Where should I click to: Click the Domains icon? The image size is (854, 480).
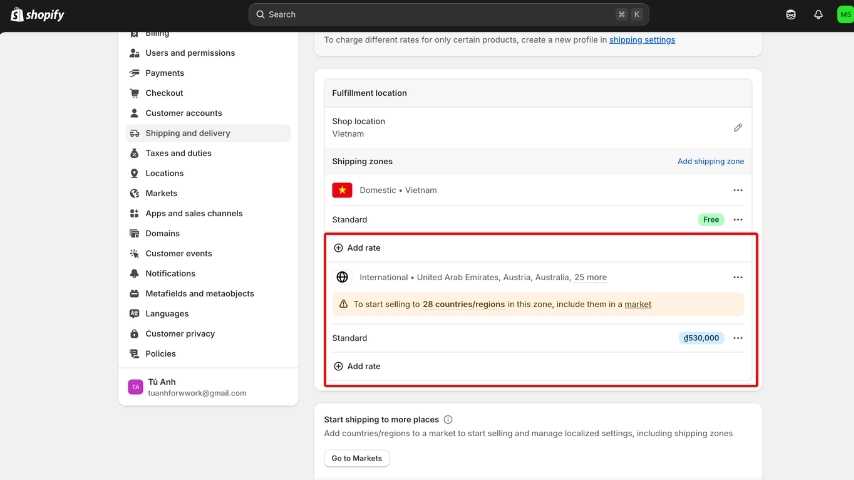click(x=135, y=233)
